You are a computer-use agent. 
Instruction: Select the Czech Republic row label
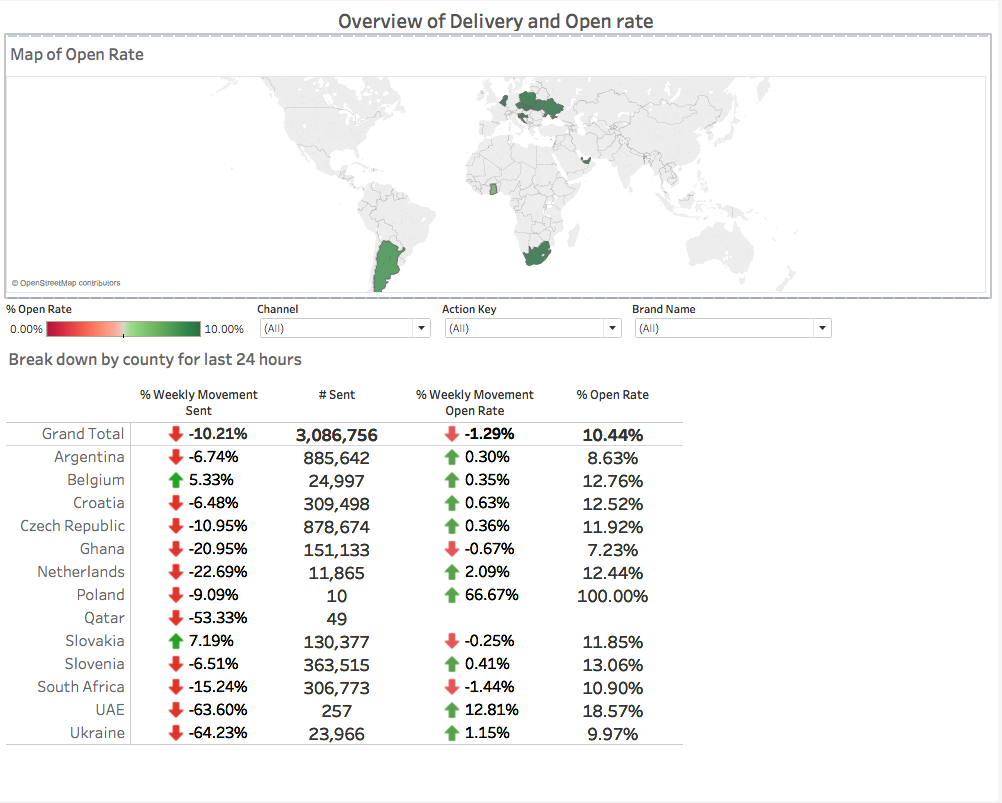click(x=72, y=525)
